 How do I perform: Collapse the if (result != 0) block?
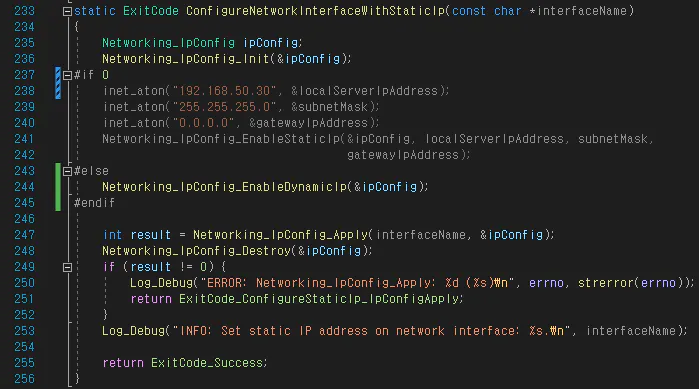pos(67,267)
